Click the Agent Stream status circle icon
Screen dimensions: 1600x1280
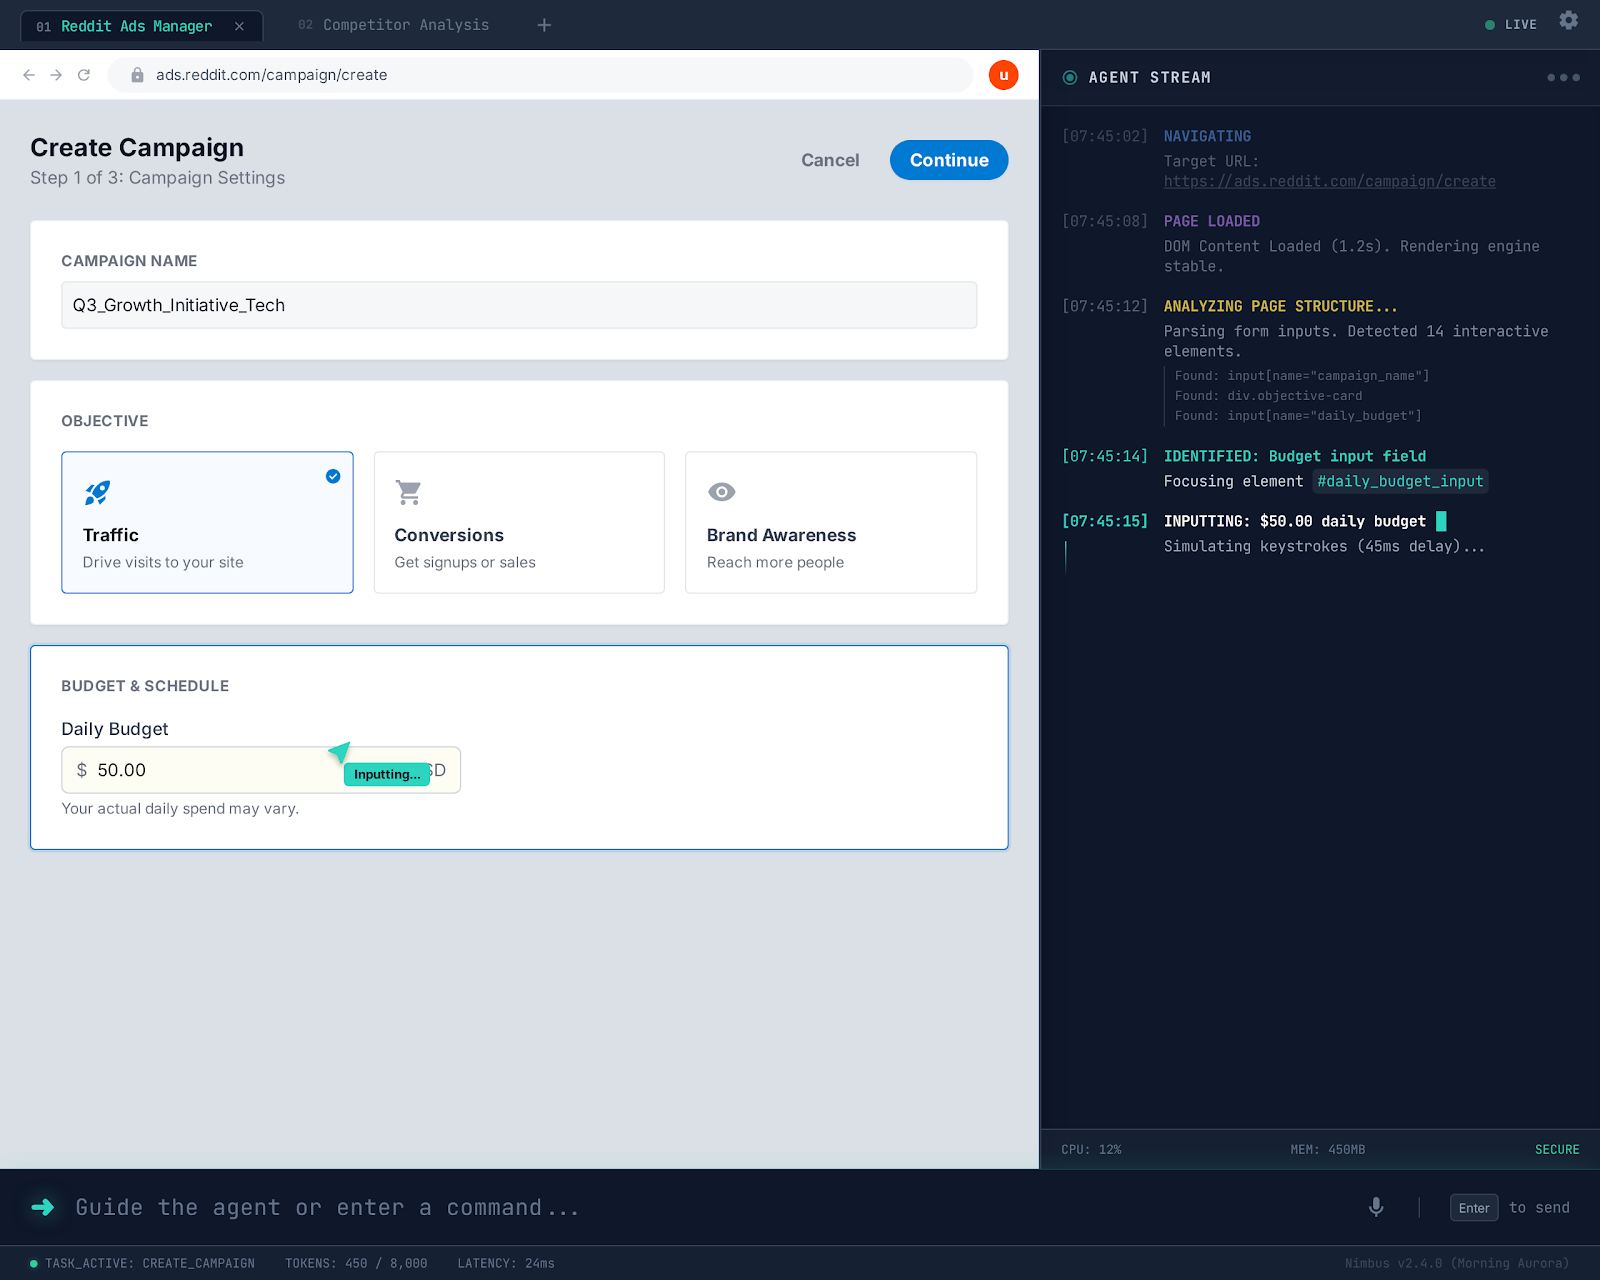click(x=1070, y=77)
